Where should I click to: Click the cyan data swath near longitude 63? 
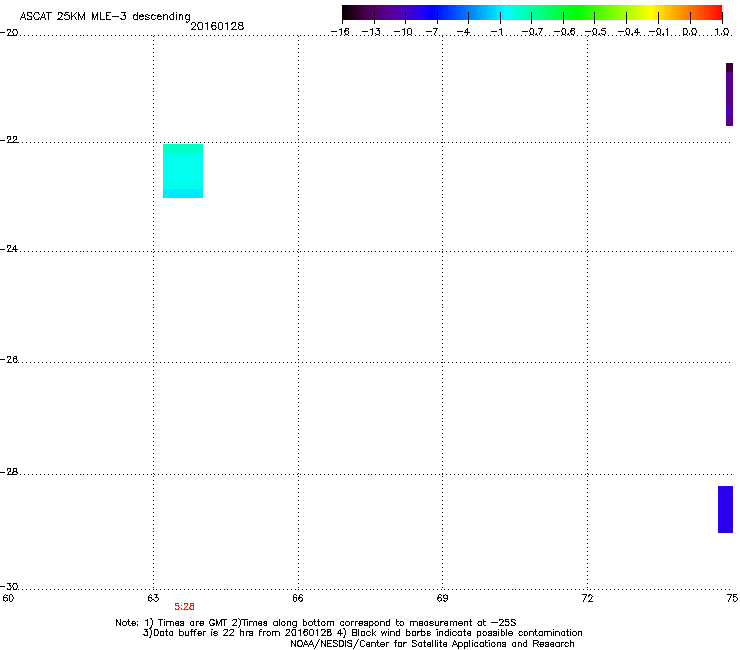coord(183,171)
